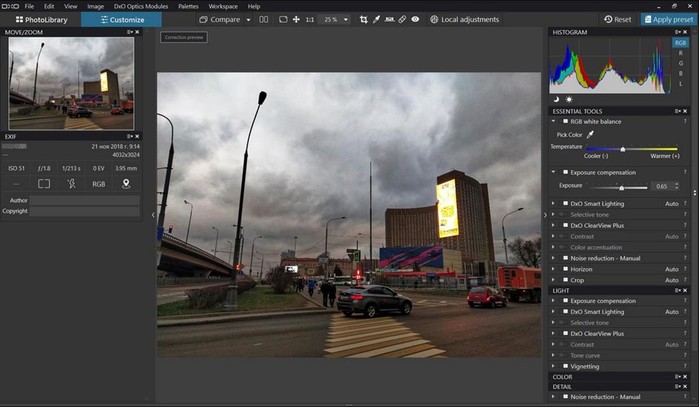Image resolution: width=699 pixels, height=407 pixels.
Task: Click the Author input field
Action: pos(84,200)
